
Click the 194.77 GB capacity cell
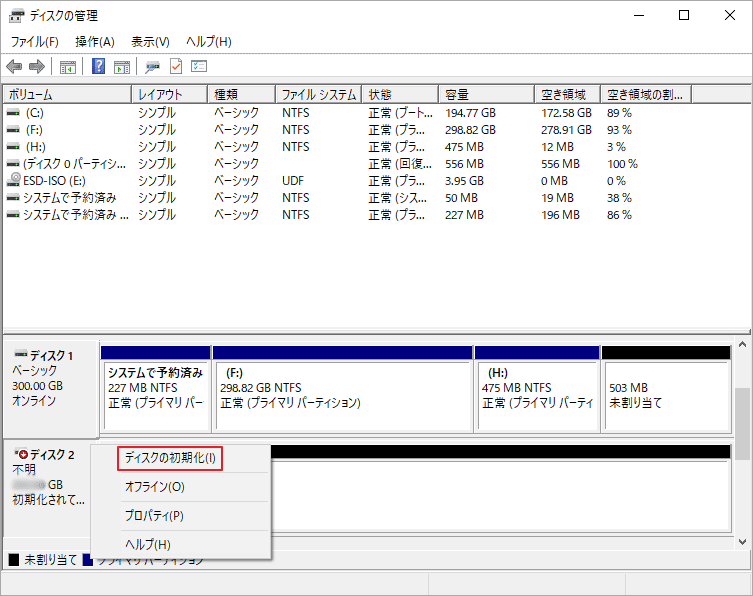(470, 113)
